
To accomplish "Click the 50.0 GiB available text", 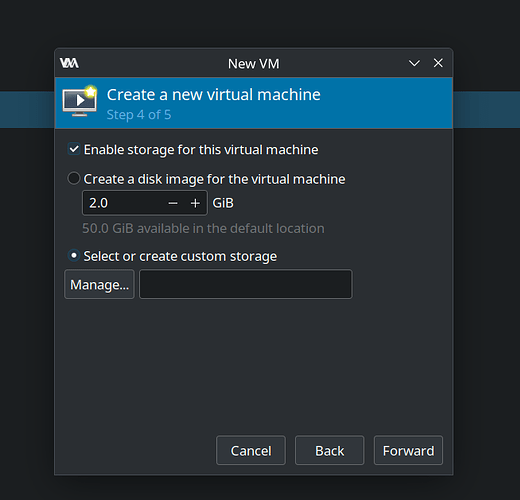I will coord(203,229).
